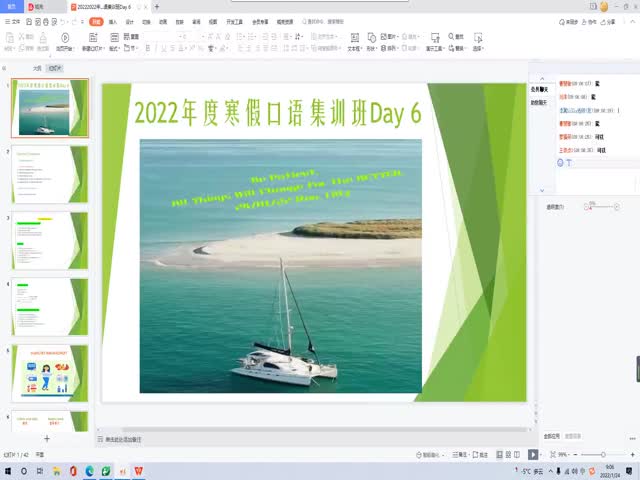Click the notes field below the slide
Viewport: 640px width, 480px height.
tap(300, 439)
